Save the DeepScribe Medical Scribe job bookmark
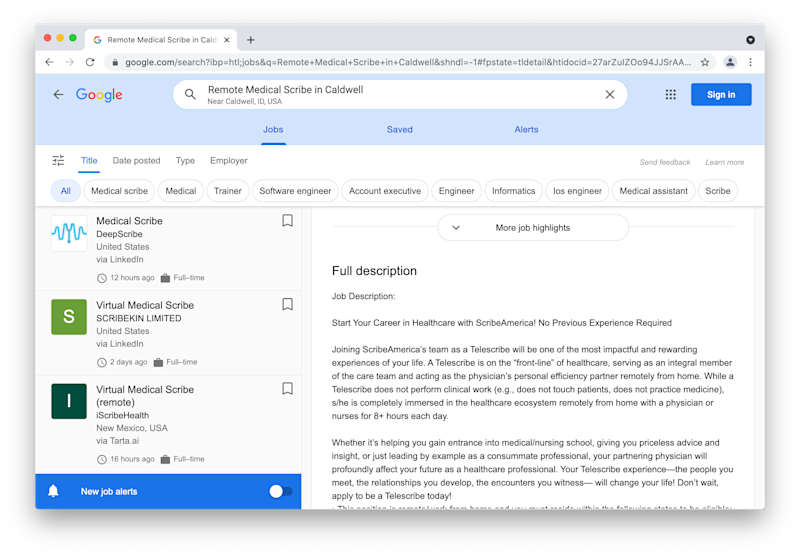800x556 pixels. [287, 220]
